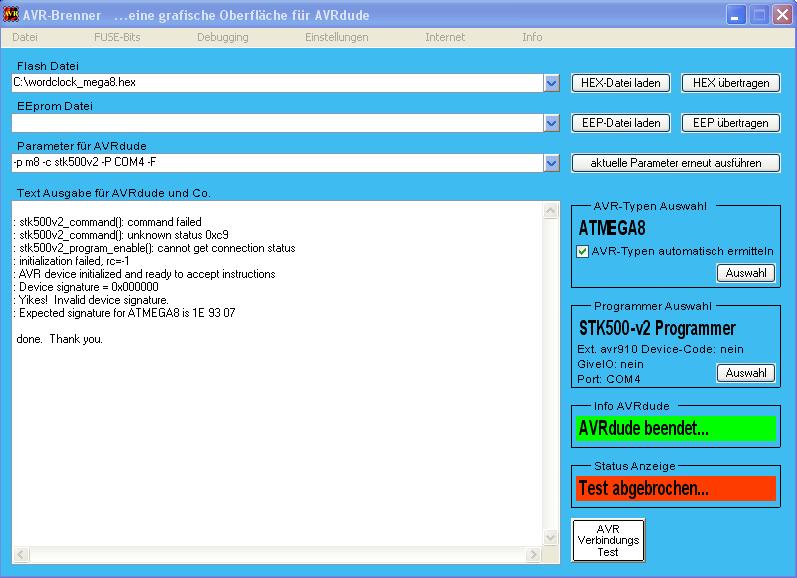
Task: Click output line 'initialization failed, rc=-1'
Action: pyautogui.click(x=72, y=261)
